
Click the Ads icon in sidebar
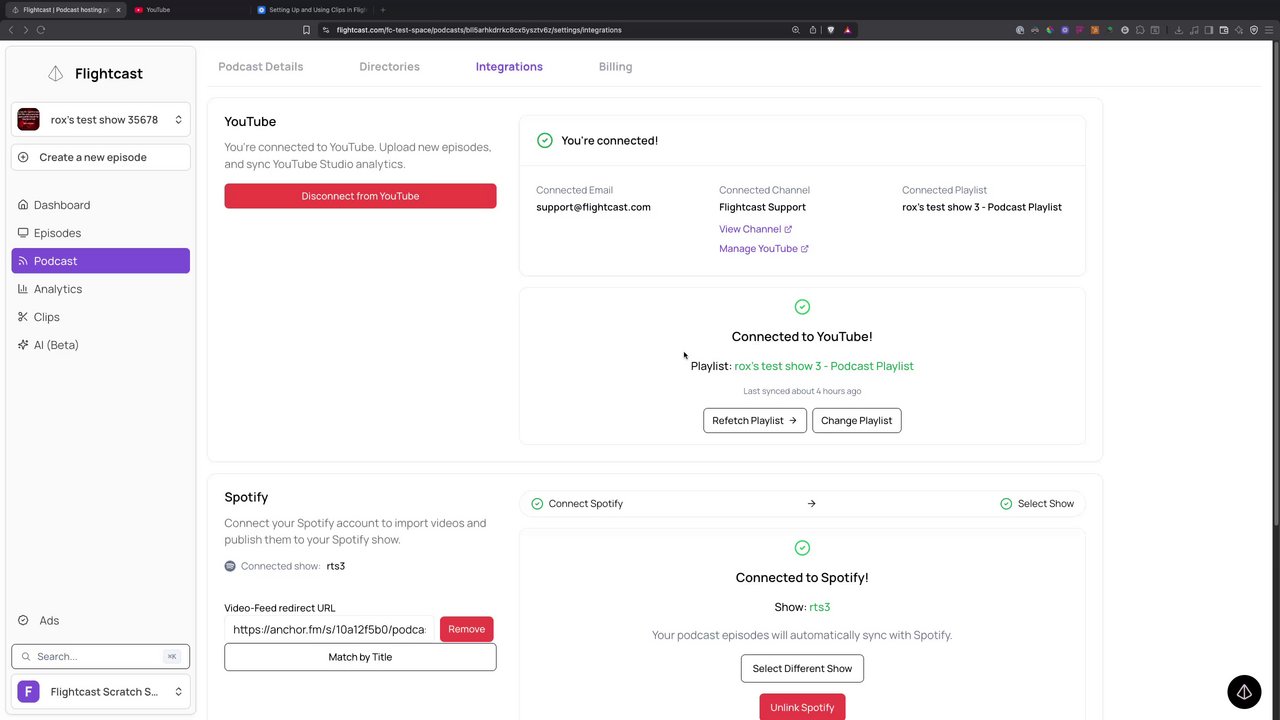[23, 620]
